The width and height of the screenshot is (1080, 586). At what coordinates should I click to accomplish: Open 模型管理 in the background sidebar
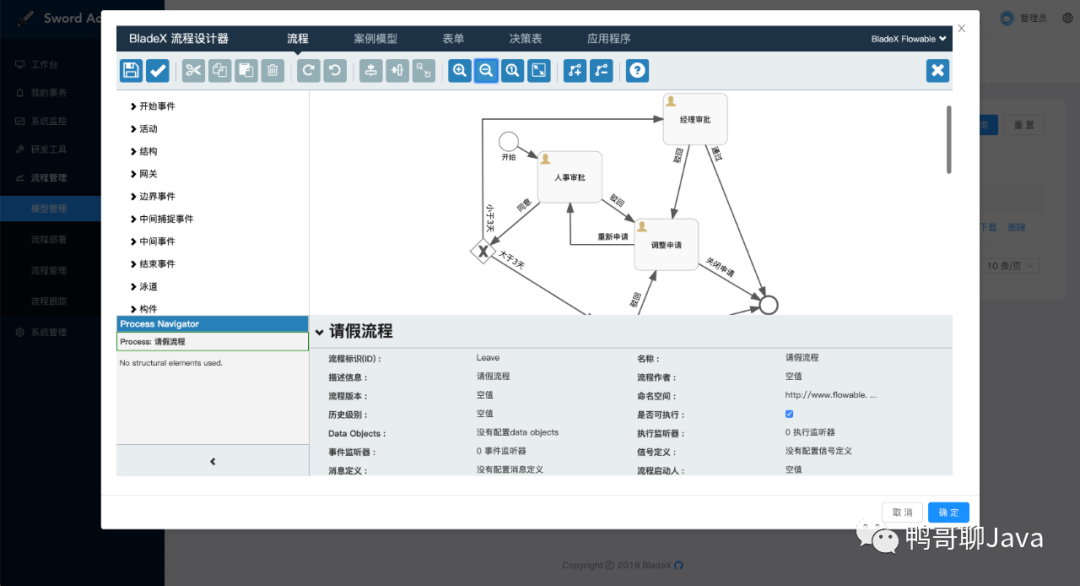(48, 208)
